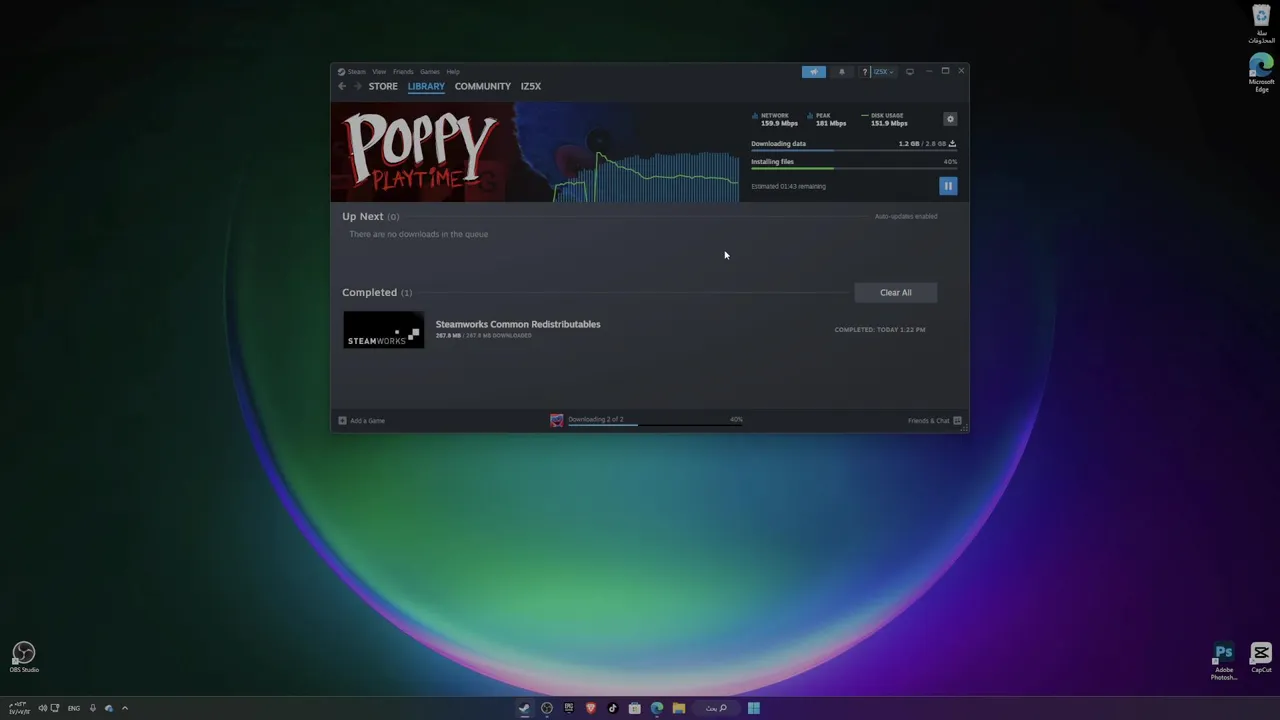Viewport: 1280px width, 720px height.
Task: Open Edge browser taskbar icon
Action: click(657, 708)
